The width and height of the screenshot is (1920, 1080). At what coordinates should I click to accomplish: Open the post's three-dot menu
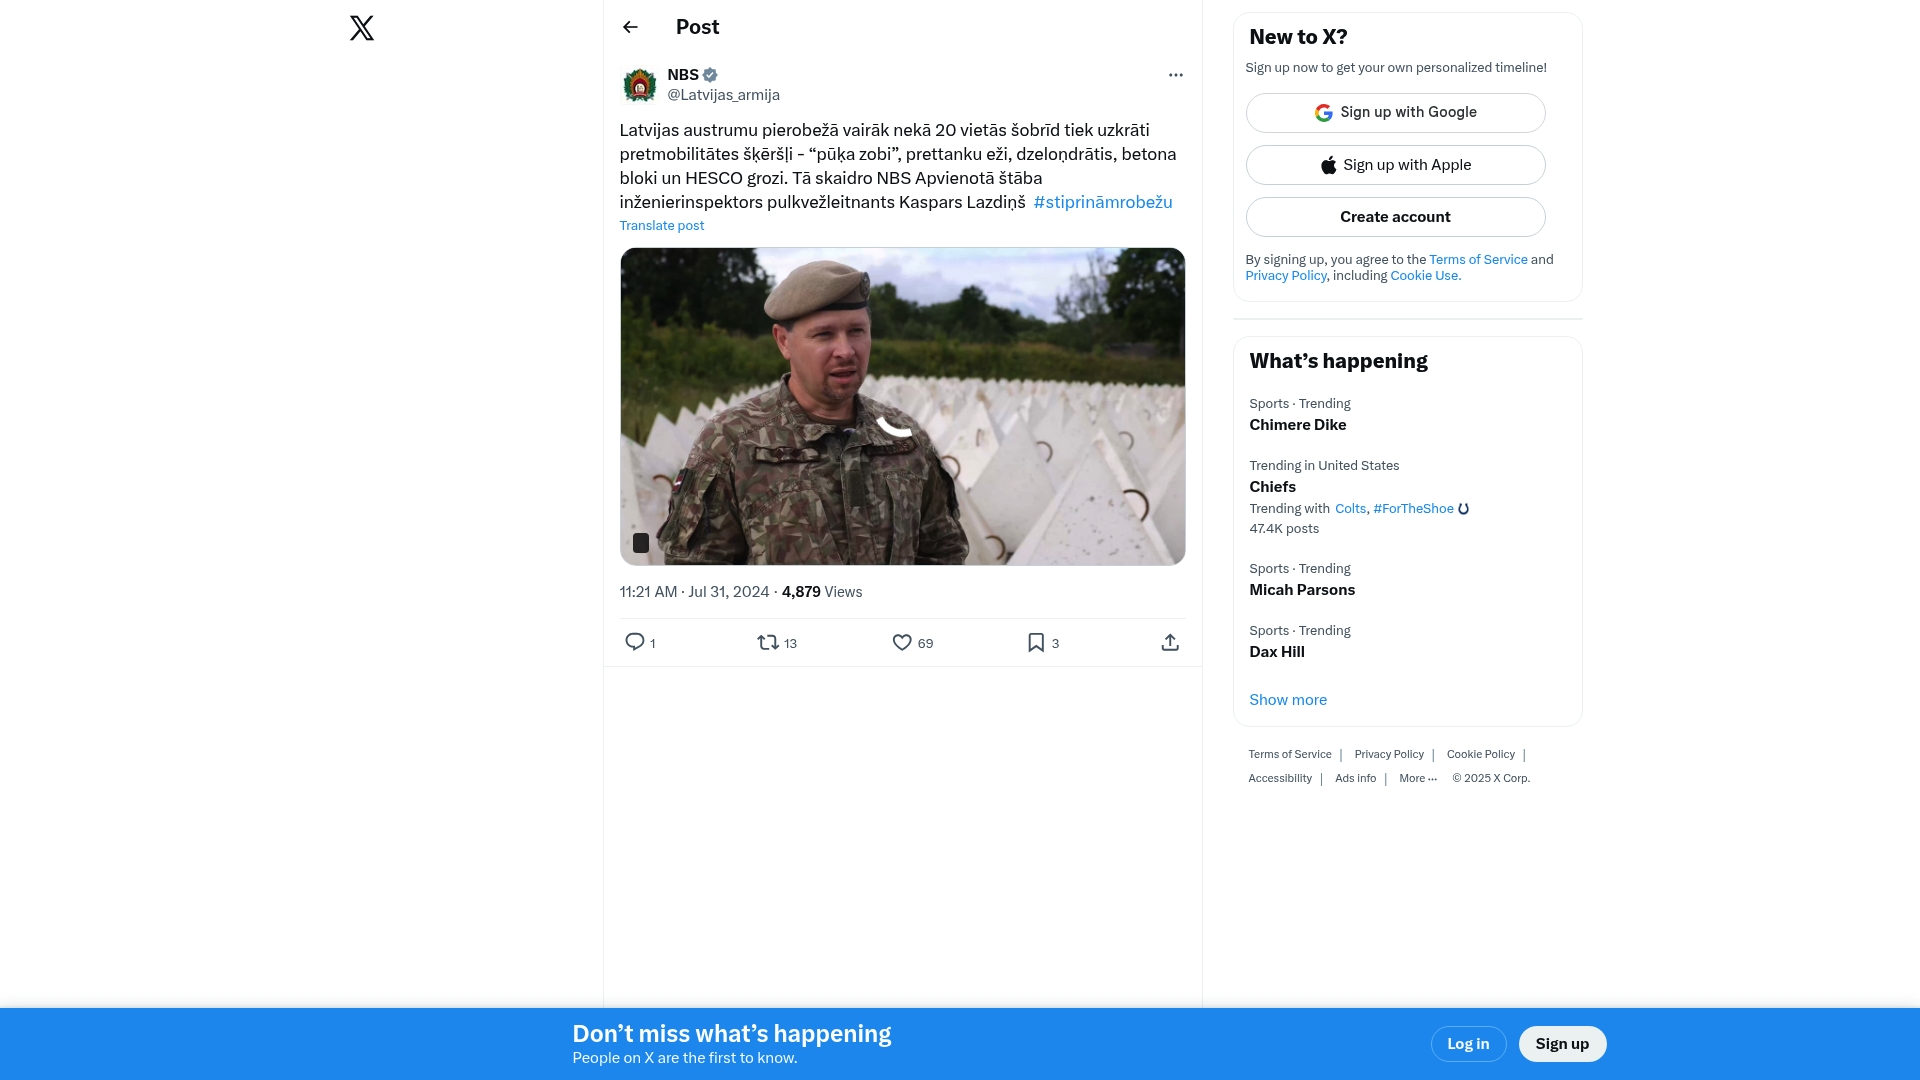1175,75
